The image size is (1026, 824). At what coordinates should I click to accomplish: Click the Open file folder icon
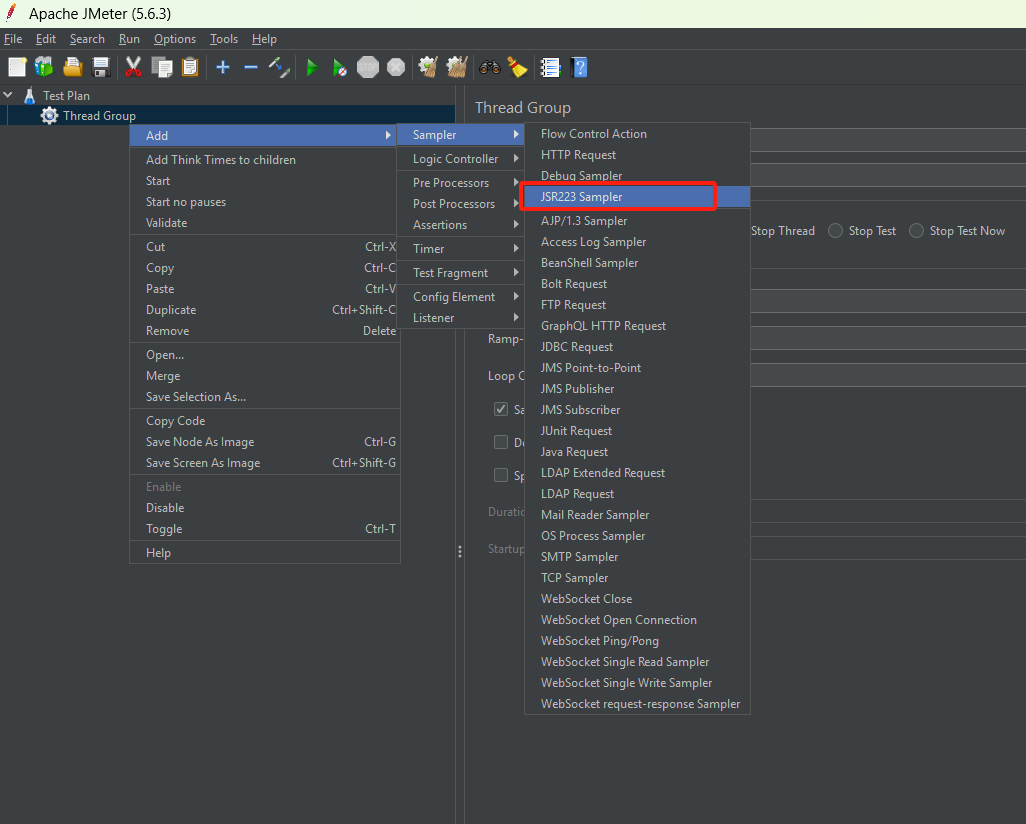coord(73,67)
